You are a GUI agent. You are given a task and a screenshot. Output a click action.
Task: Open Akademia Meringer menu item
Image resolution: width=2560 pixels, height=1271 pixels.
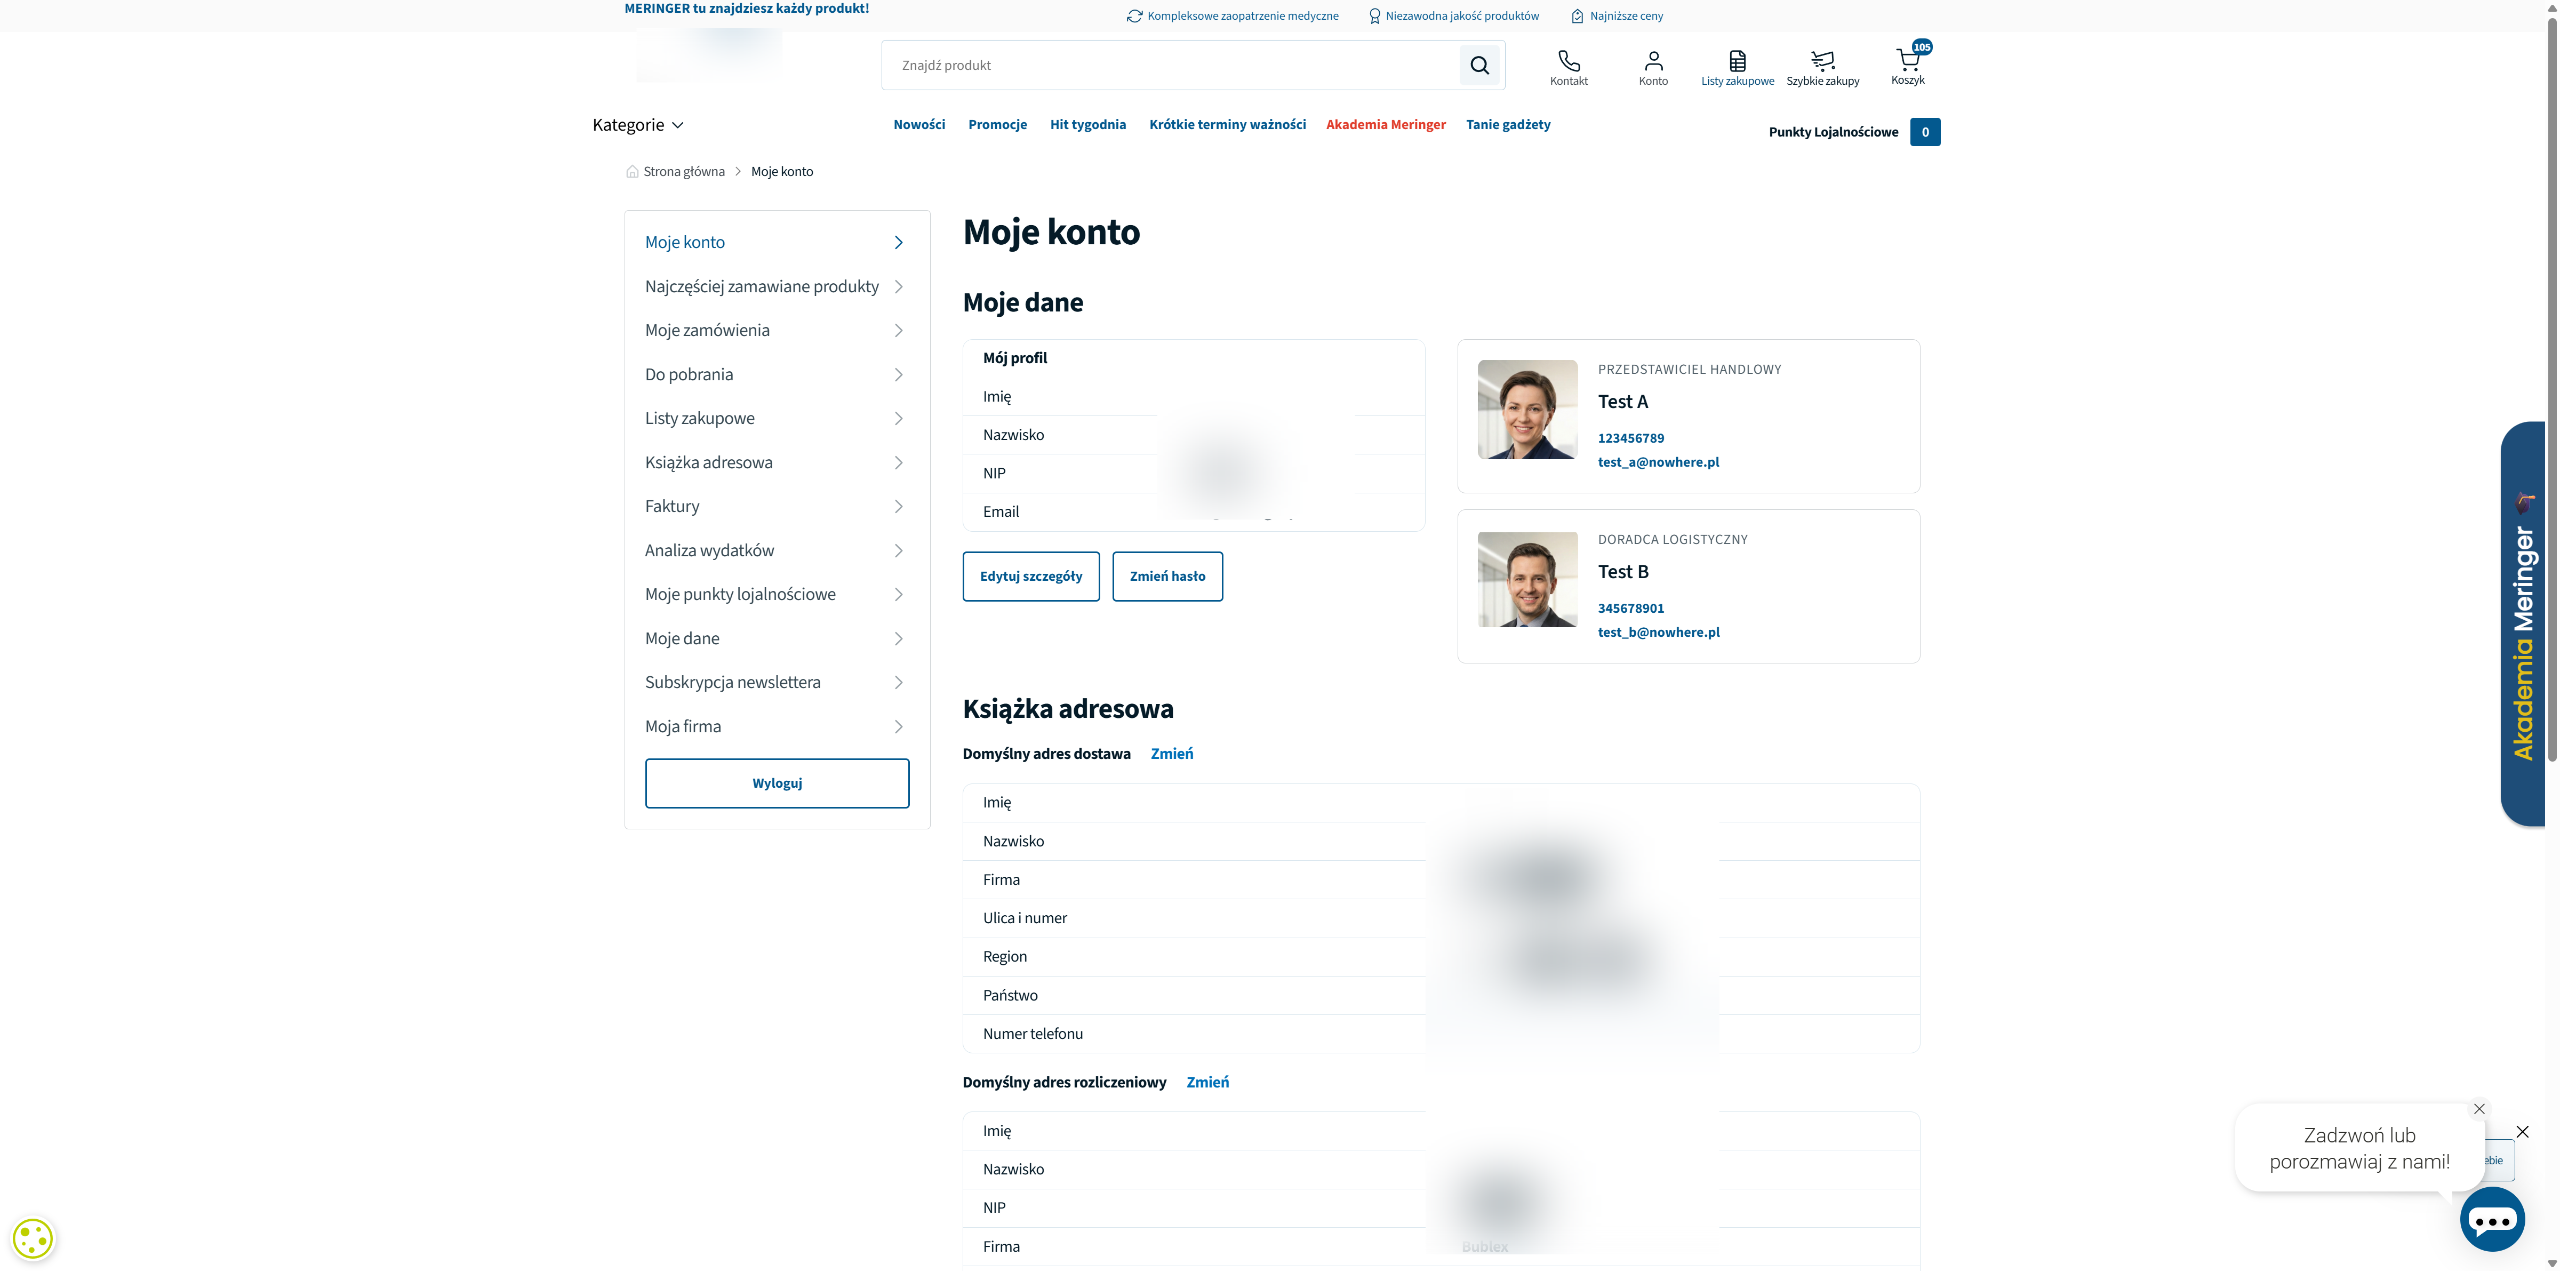pos(1385,125)
